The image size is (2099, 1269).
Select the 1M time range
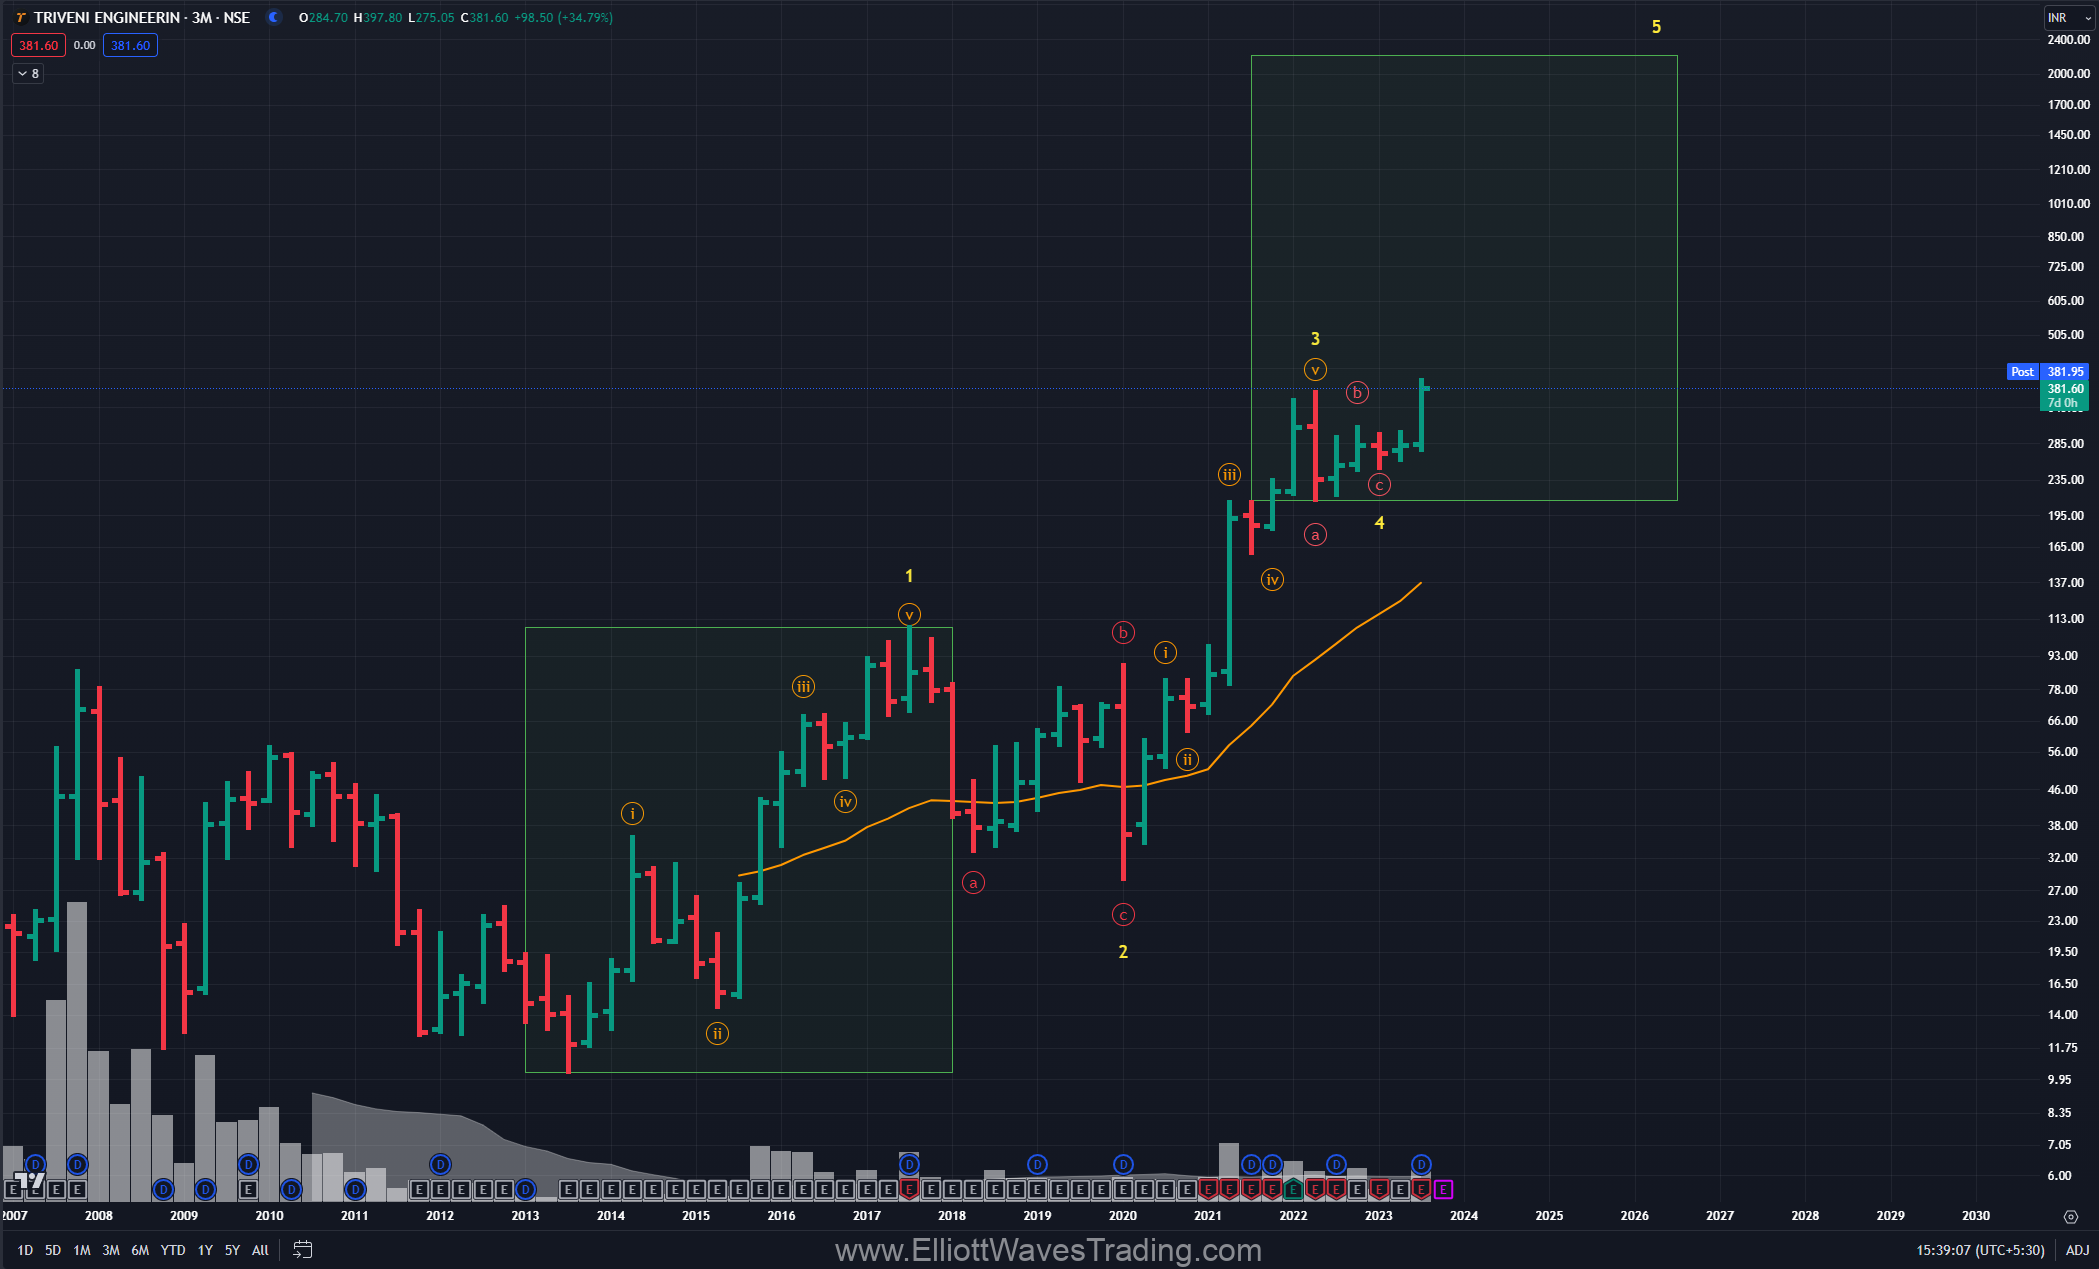point(82,1250)
